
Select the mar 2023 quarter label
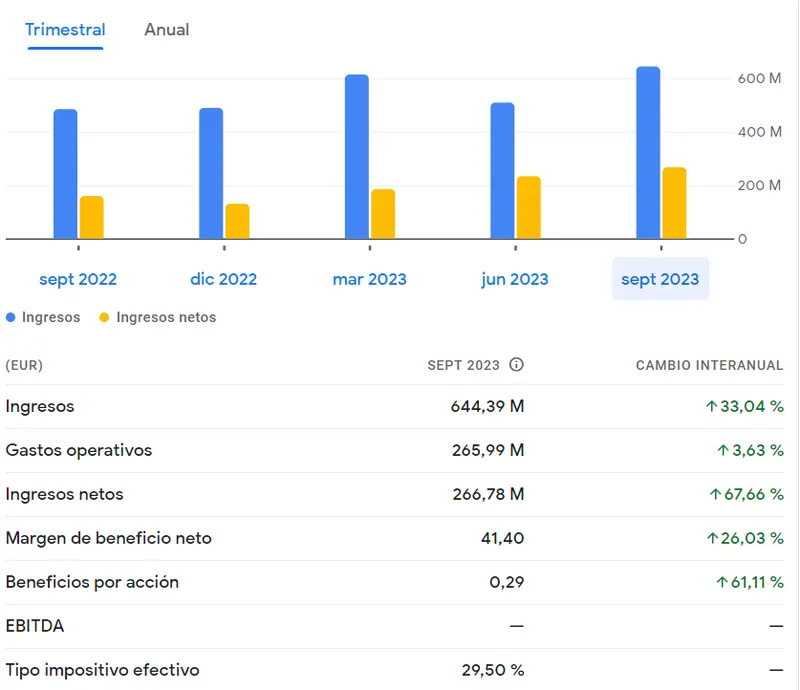point(369,279)
